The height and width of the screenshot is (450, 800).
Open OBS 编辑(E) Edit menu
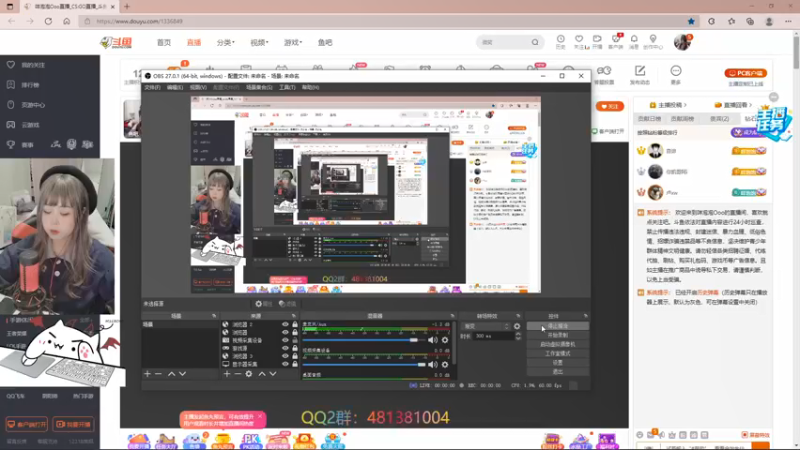tap(174, 87)
